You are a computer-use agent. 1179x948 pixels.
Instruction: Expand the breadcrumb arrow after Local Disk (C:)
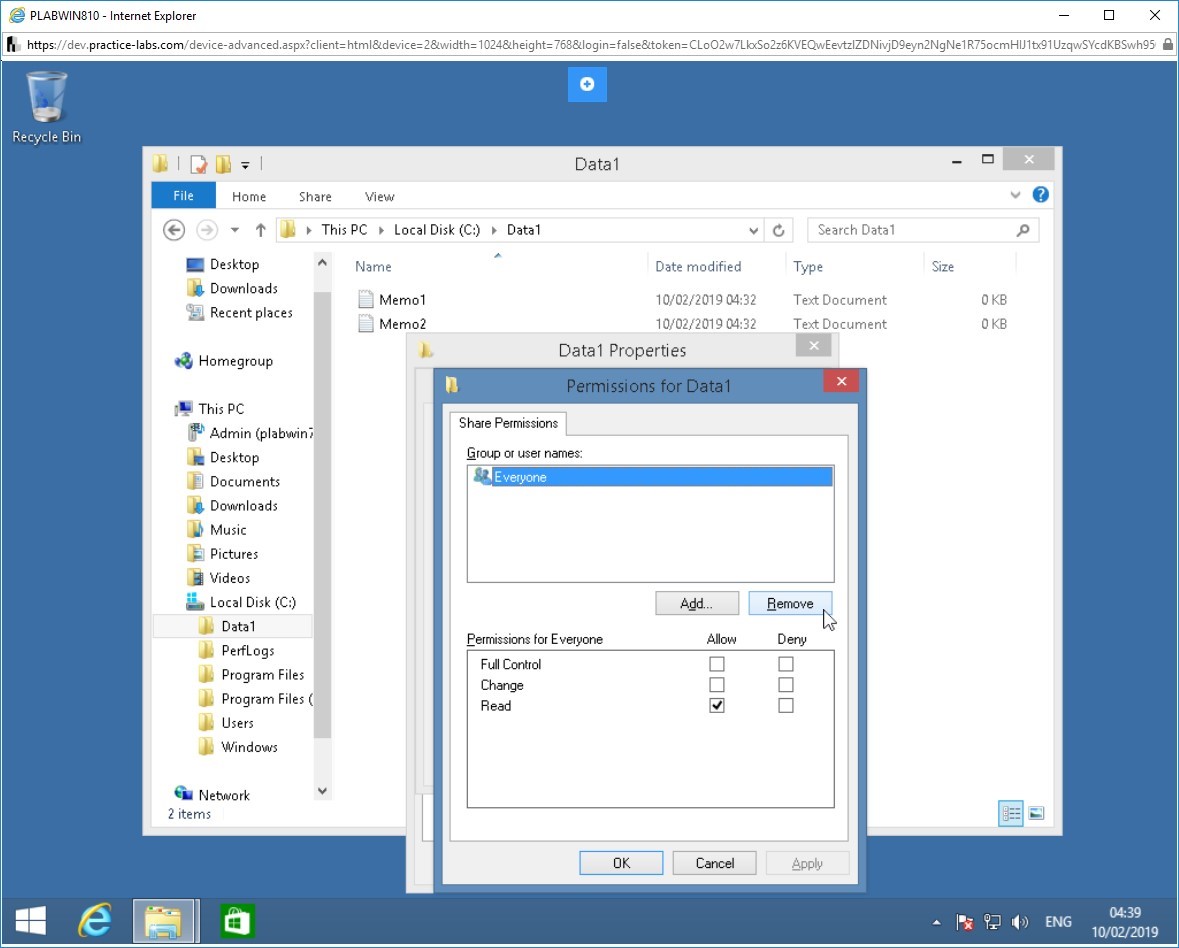pyautogui.click(x=494, y=230)
